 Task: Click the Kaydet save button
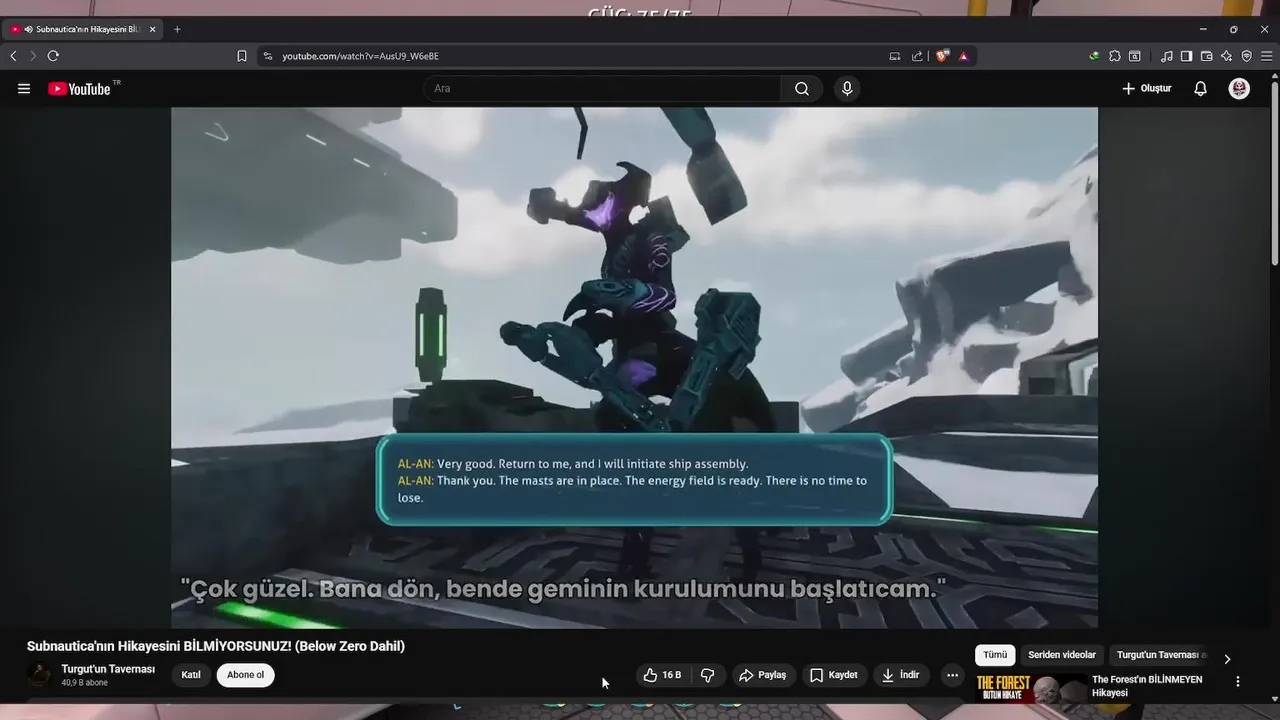[x=834, y=675]
